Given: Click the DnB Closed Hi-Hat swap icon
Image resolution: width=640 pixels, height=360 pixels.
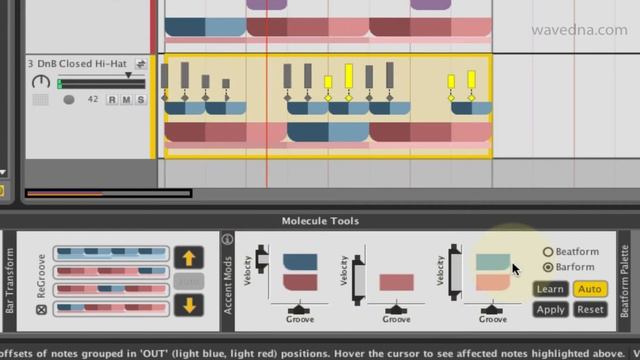Looking at the screenshot, I should [141, 64].
